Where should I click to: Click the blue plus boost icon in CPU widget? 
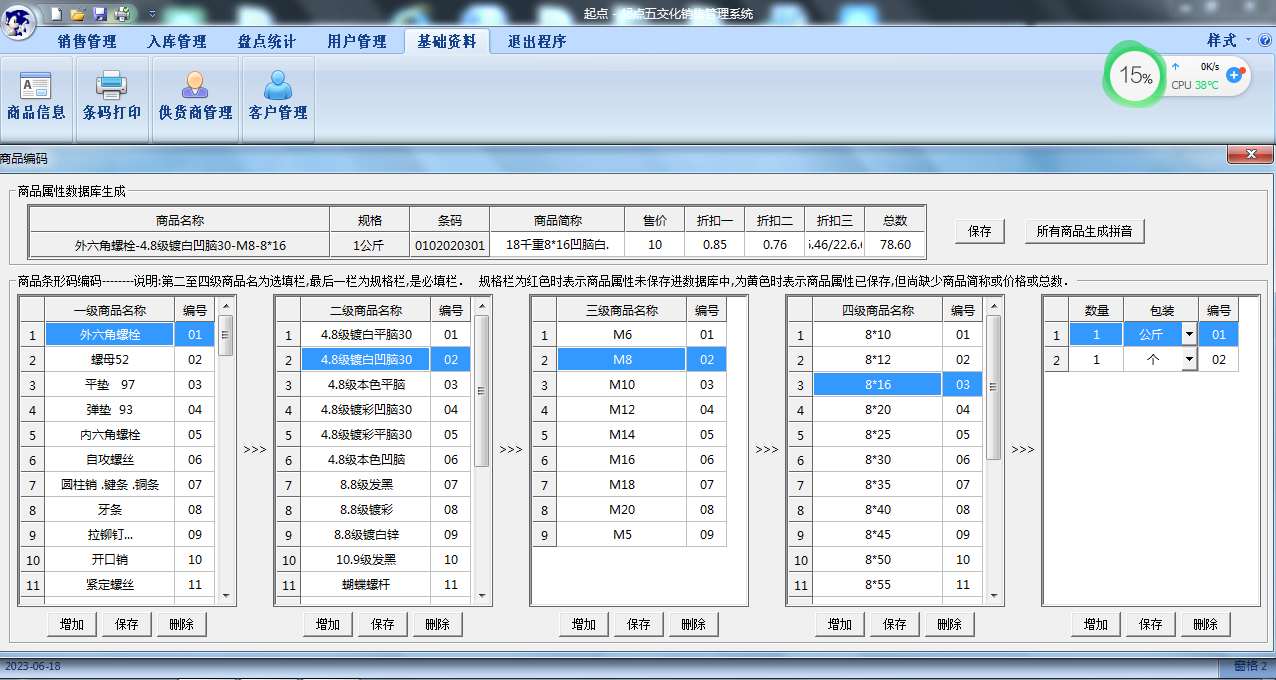pos(1234,75)
